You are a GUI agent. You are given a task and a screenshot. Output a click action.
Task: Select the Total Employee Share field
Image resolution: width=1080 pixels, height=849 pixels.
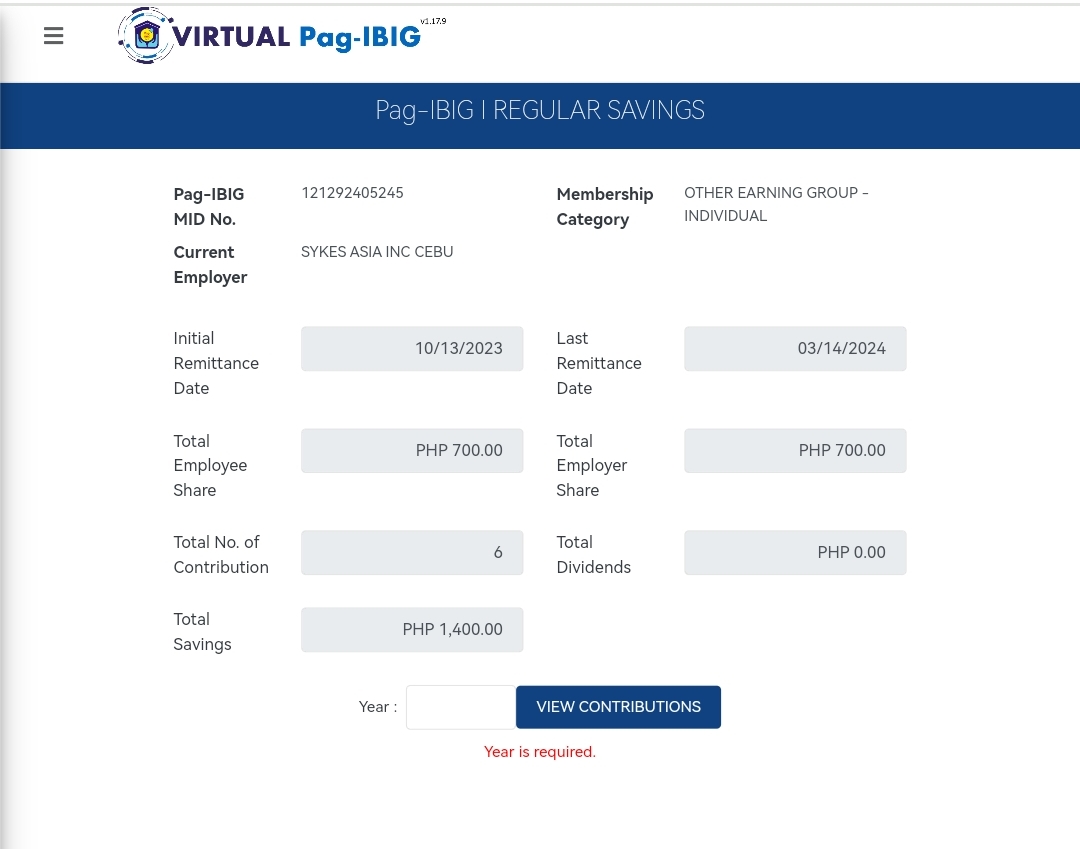pos(412,451)
